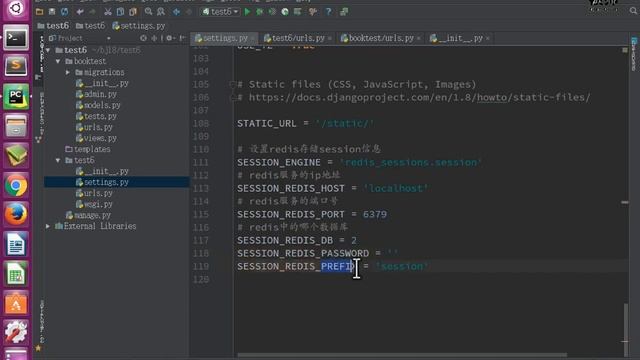Close the booktest/urls.py tab
The image size is (640, 360).
[x=418, y=38]
